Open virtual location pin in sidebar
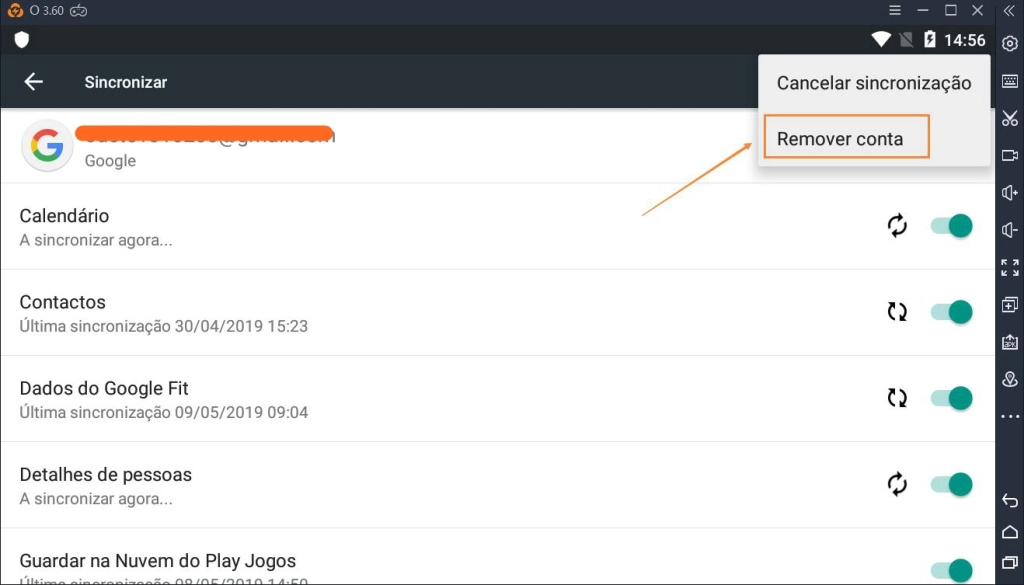Image resolution: width=1024 pixels, height=585 pixels. click(1010, 379)
